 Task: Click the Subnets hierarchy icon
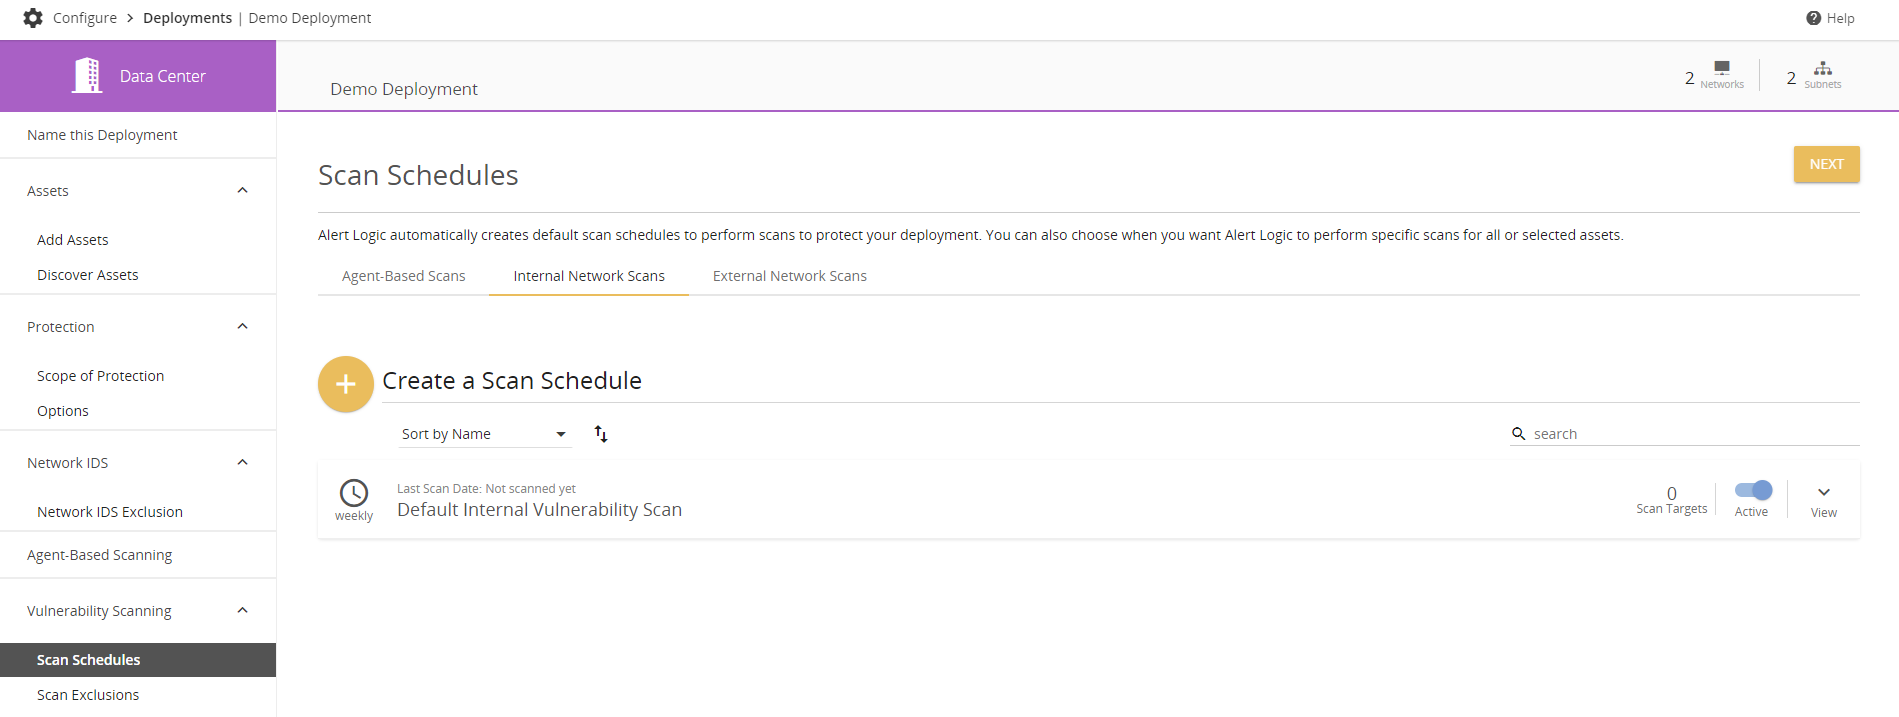[x=1823, y=67]
